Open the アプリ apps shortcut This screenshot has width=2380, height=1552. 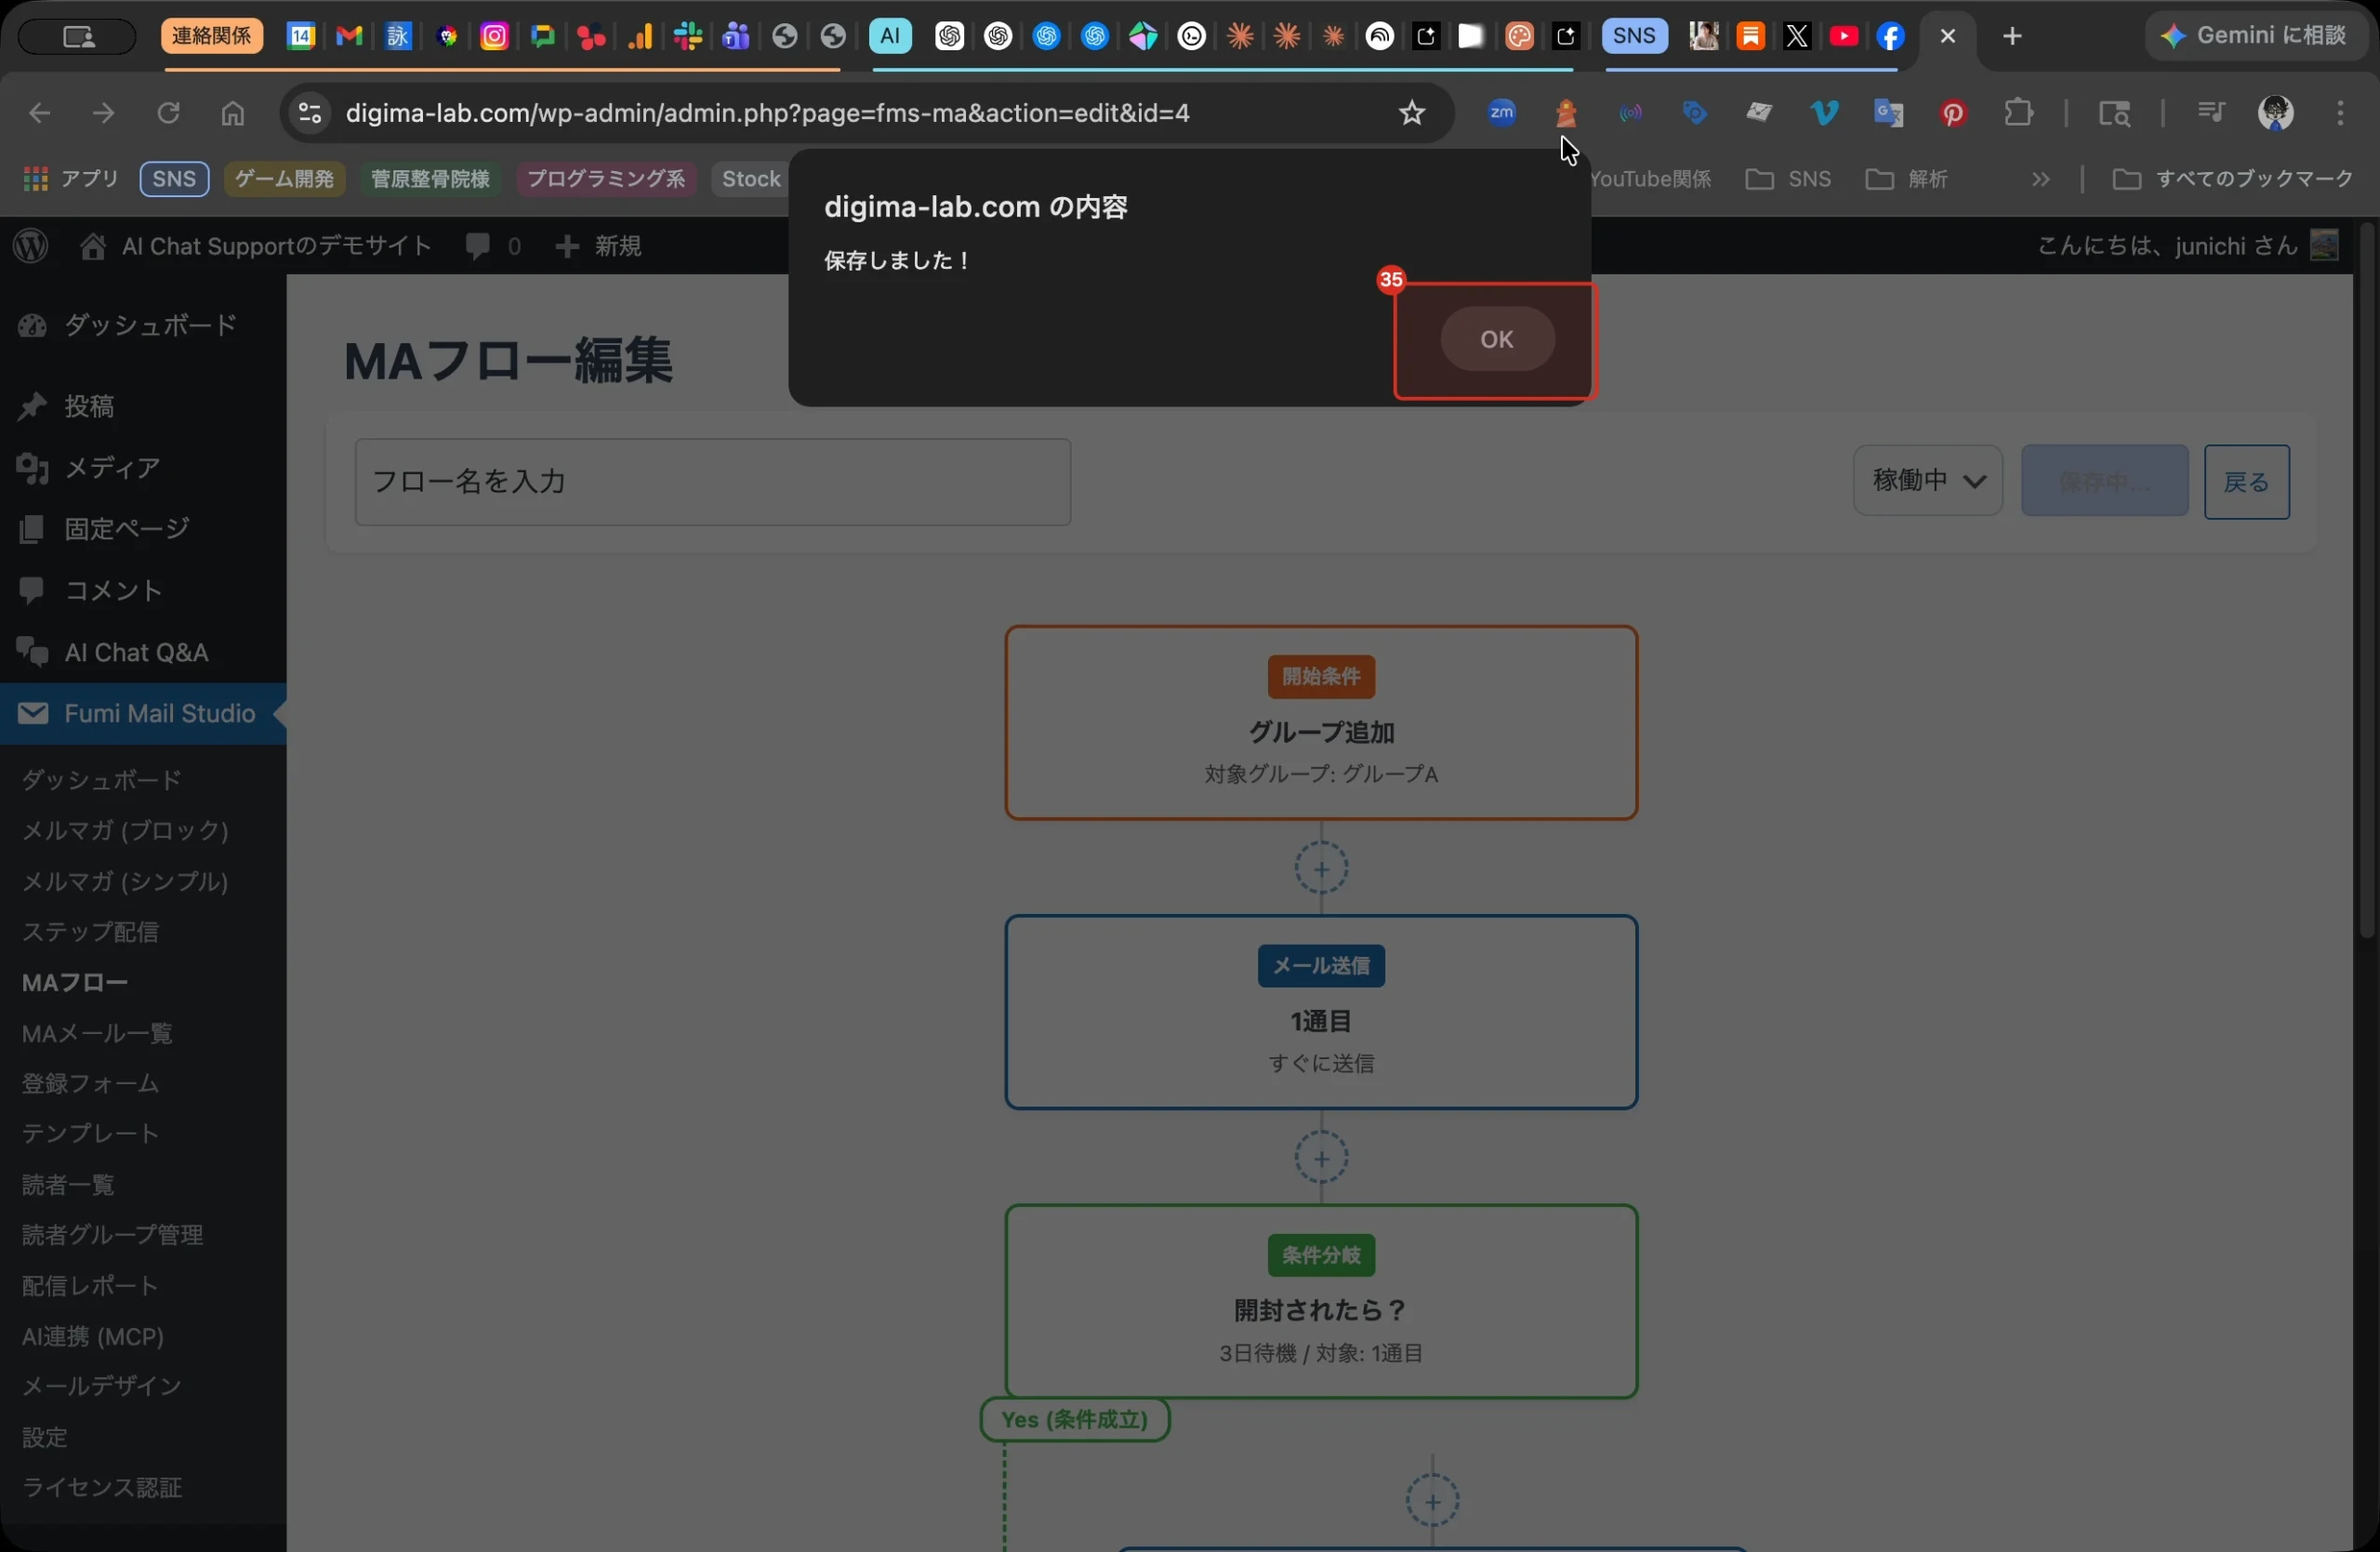[70, 179]
